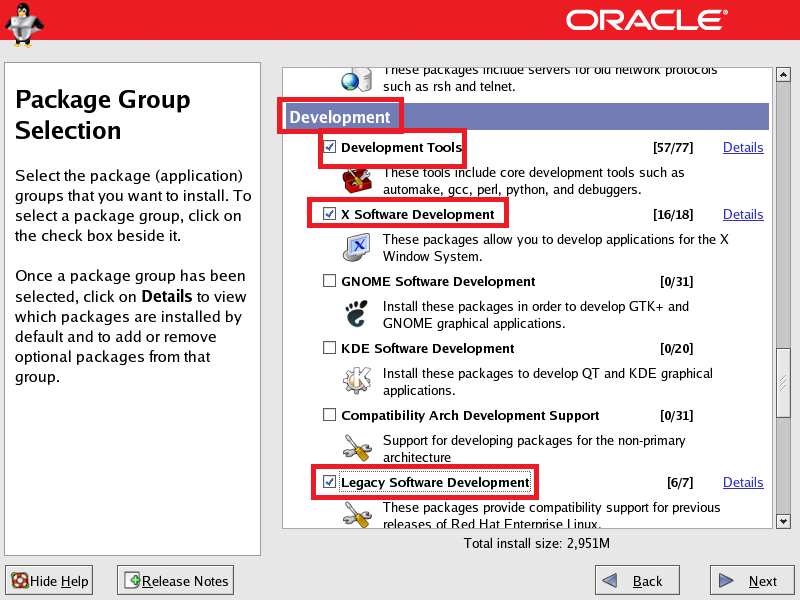Image resolution: width=800 pixels, height=600 pixels.
Task: Check the GNOME Software Development checkbox
Action: pos(330,281)
